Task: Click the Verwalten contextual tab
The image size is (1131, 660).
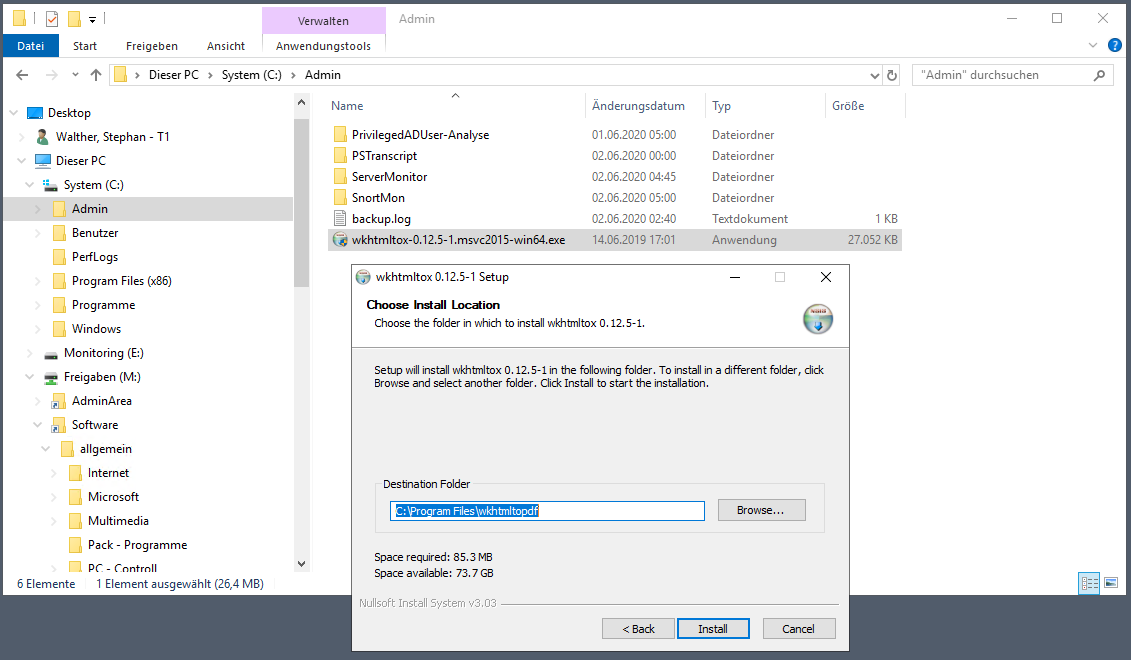Action: 323,21
